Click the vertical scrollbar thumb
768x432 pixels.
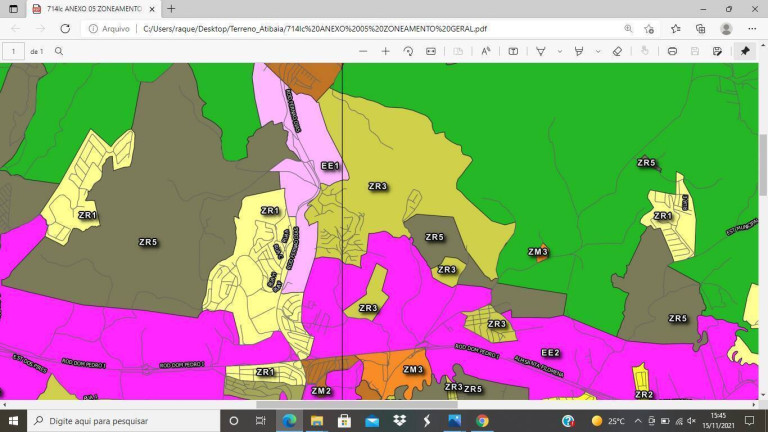[x=763, y=164]
